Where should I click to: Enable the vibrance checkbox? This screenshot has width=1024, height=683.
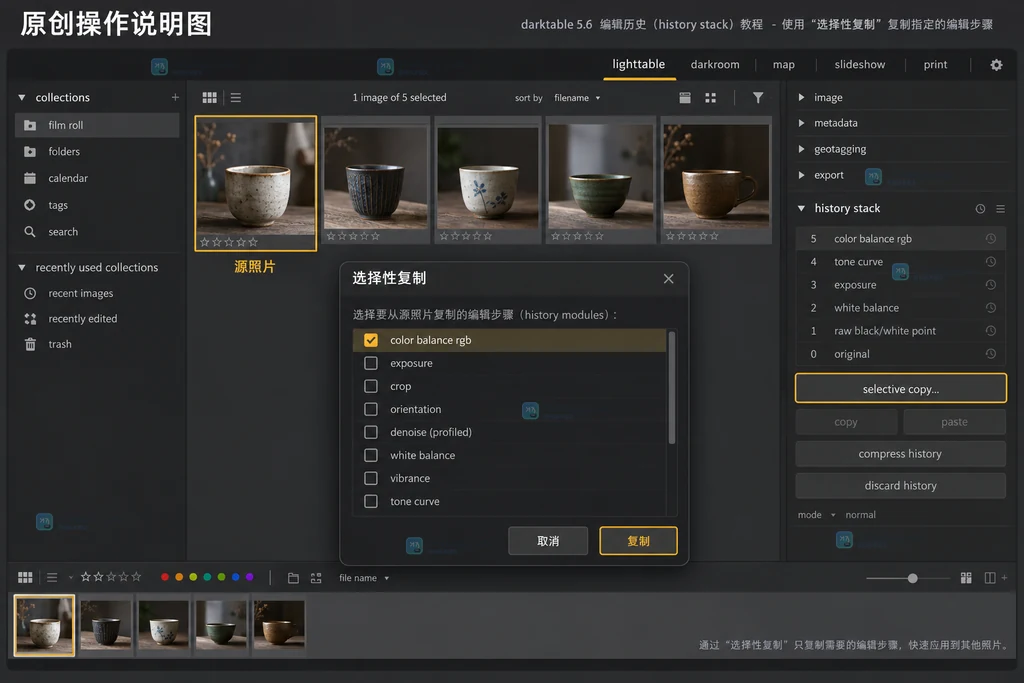pos(371,478)
